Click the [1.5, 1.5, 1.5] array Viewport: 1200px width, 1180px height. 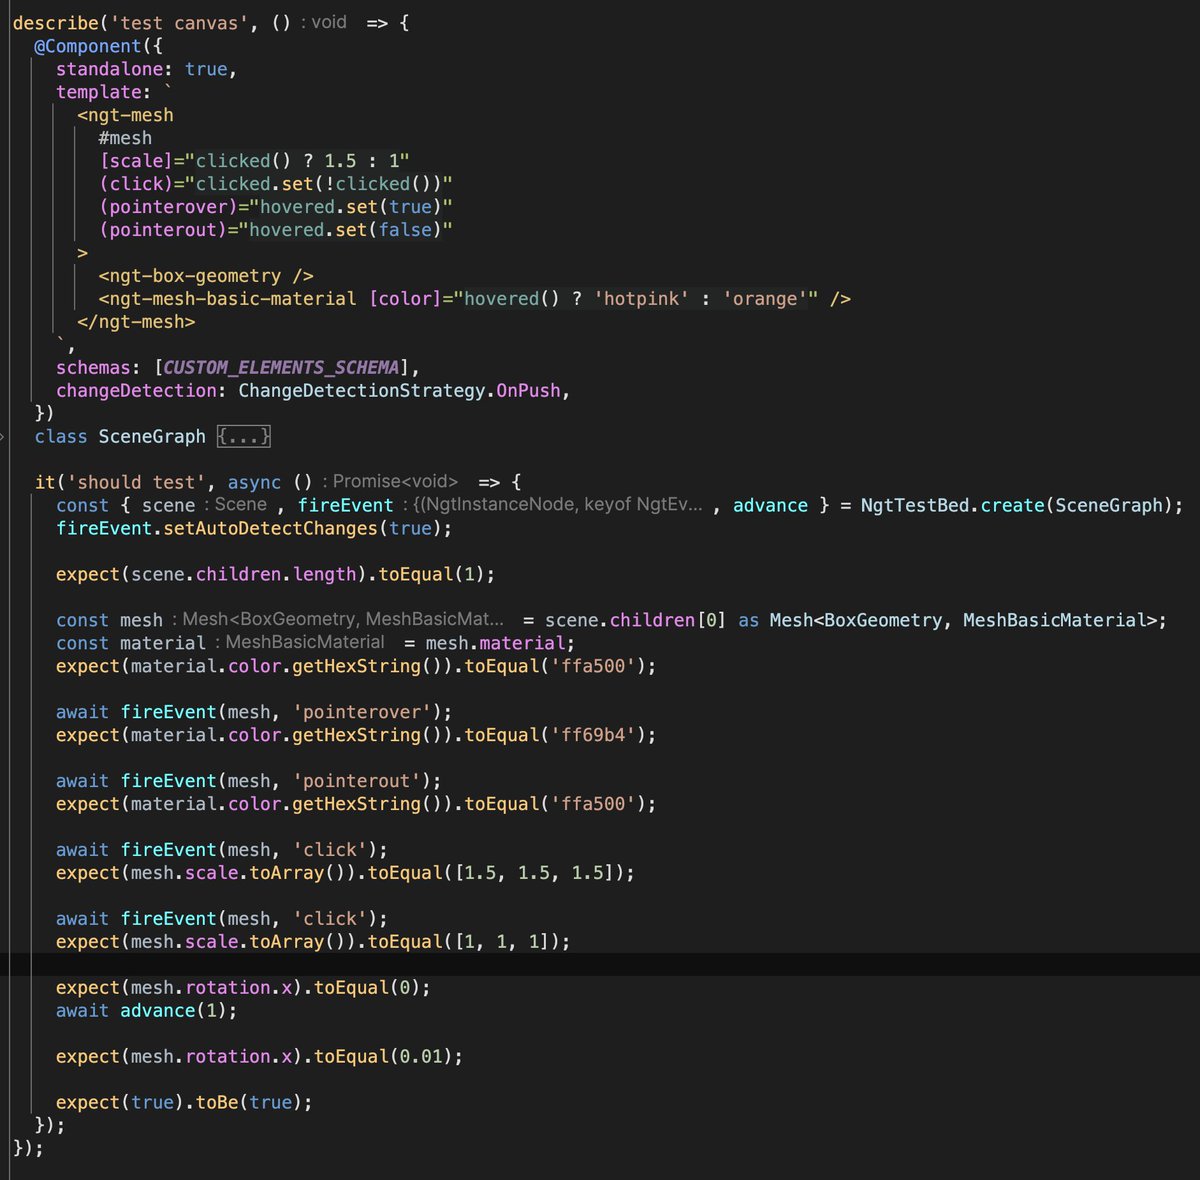(x=539, y=874)
